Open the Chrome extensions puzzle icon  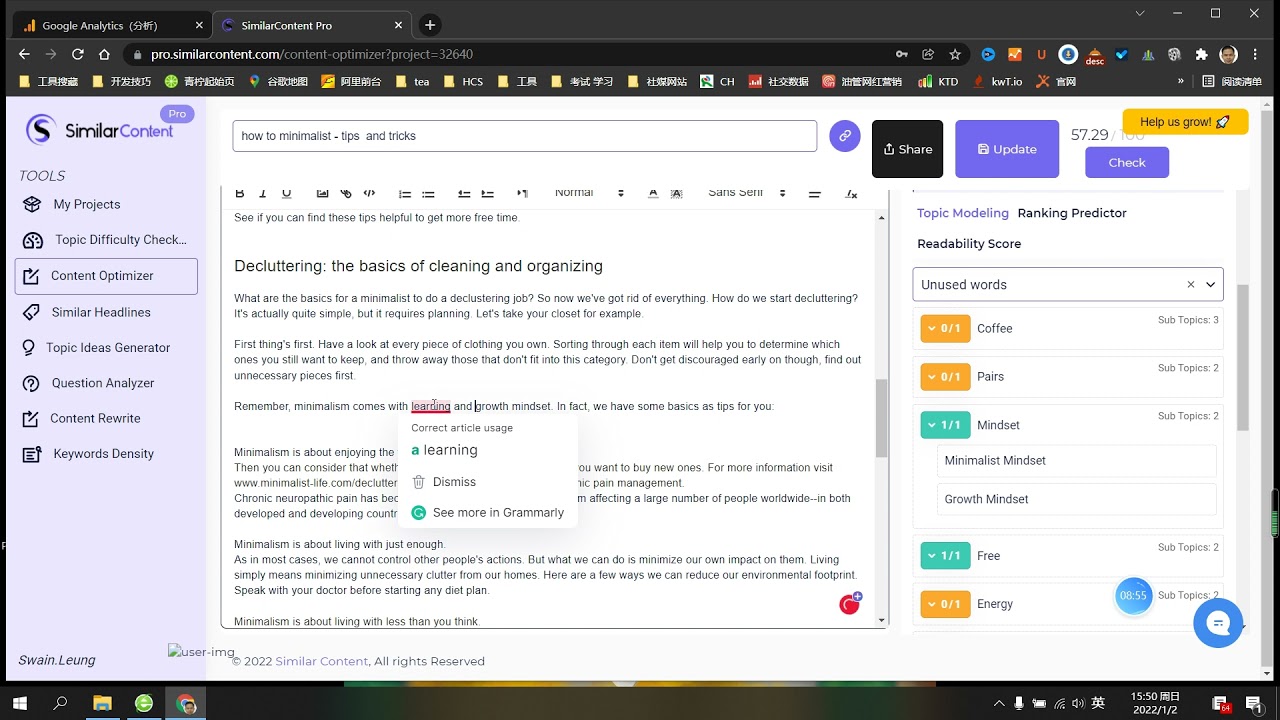[1202, 54]
